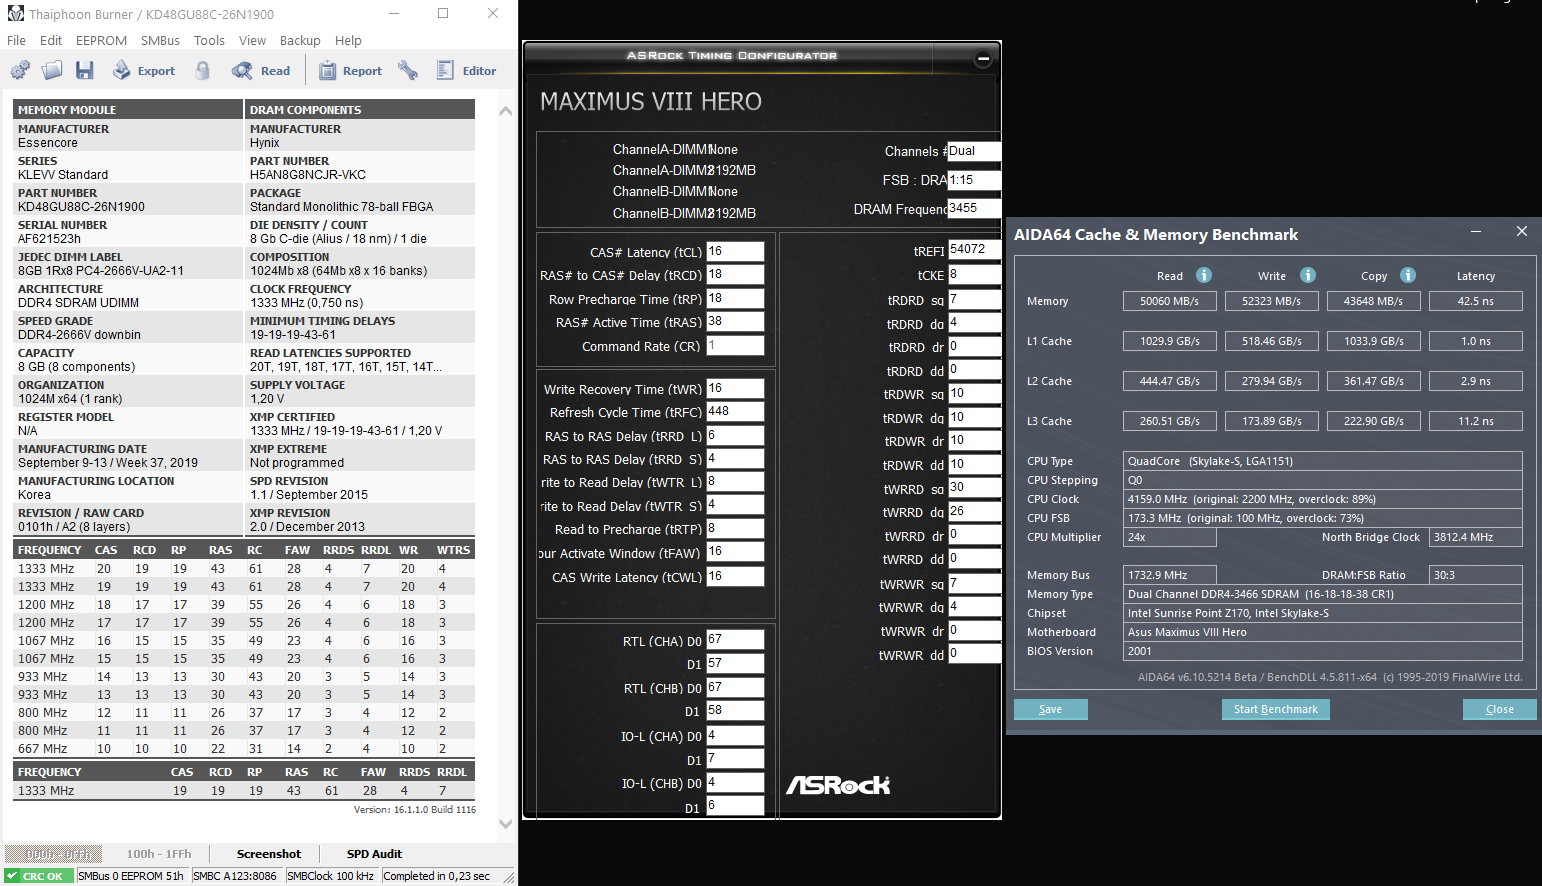Click the wrench tool icon
The image size is (1542, 886).
[x=408, y=70]
